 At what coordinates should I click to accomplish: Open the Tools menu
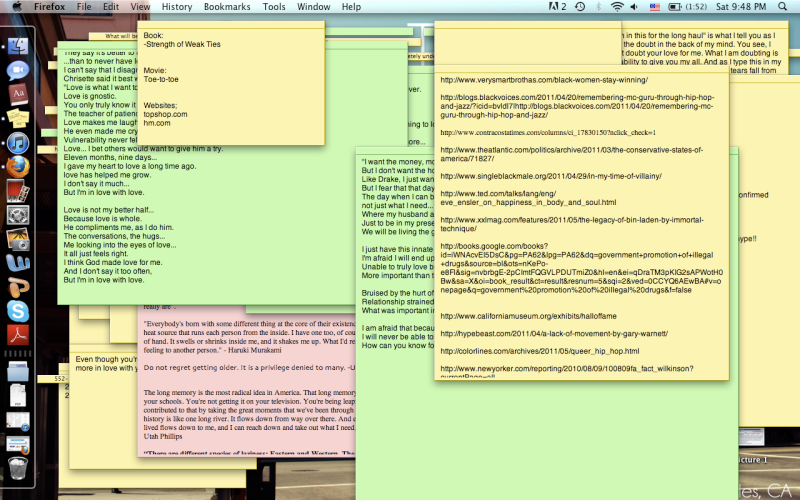[274, 7]
